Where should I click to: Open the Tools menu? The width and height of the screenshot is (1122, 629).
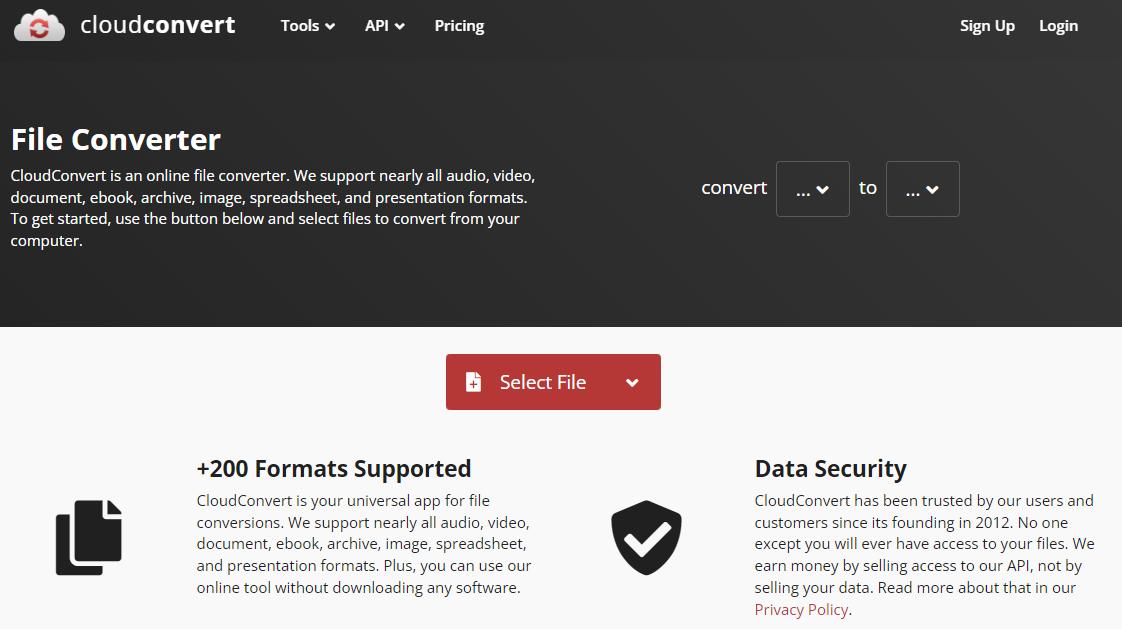(x=308, y=26)
